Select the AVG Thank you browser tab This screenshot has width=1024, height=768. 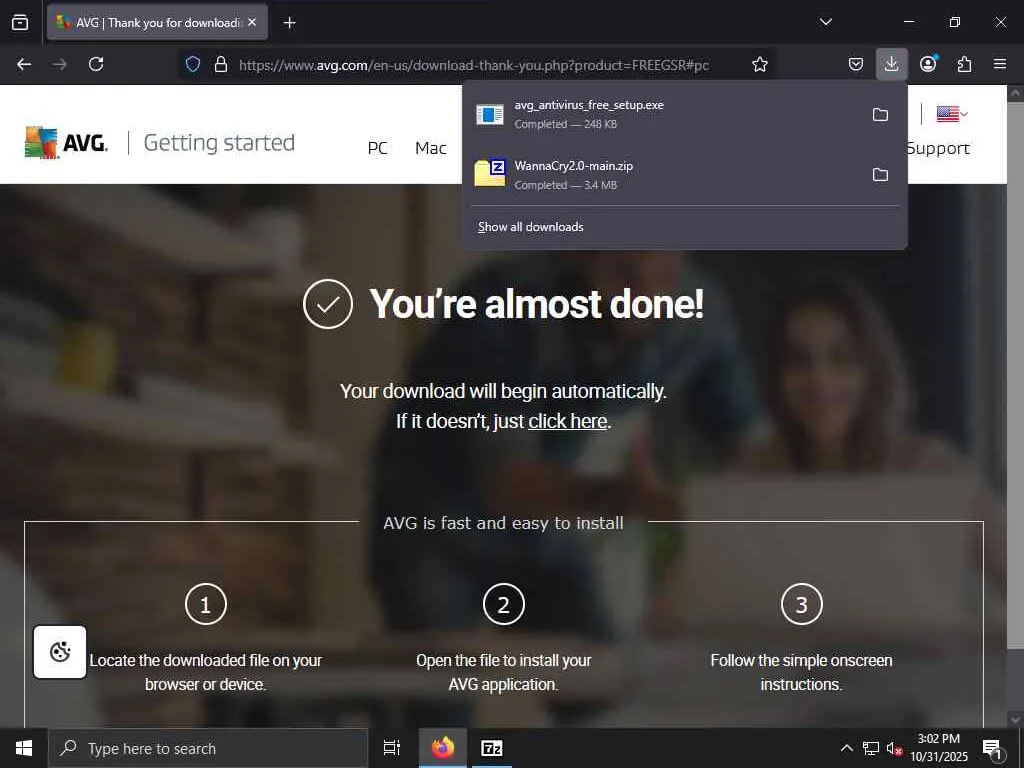tap(157, 22)
